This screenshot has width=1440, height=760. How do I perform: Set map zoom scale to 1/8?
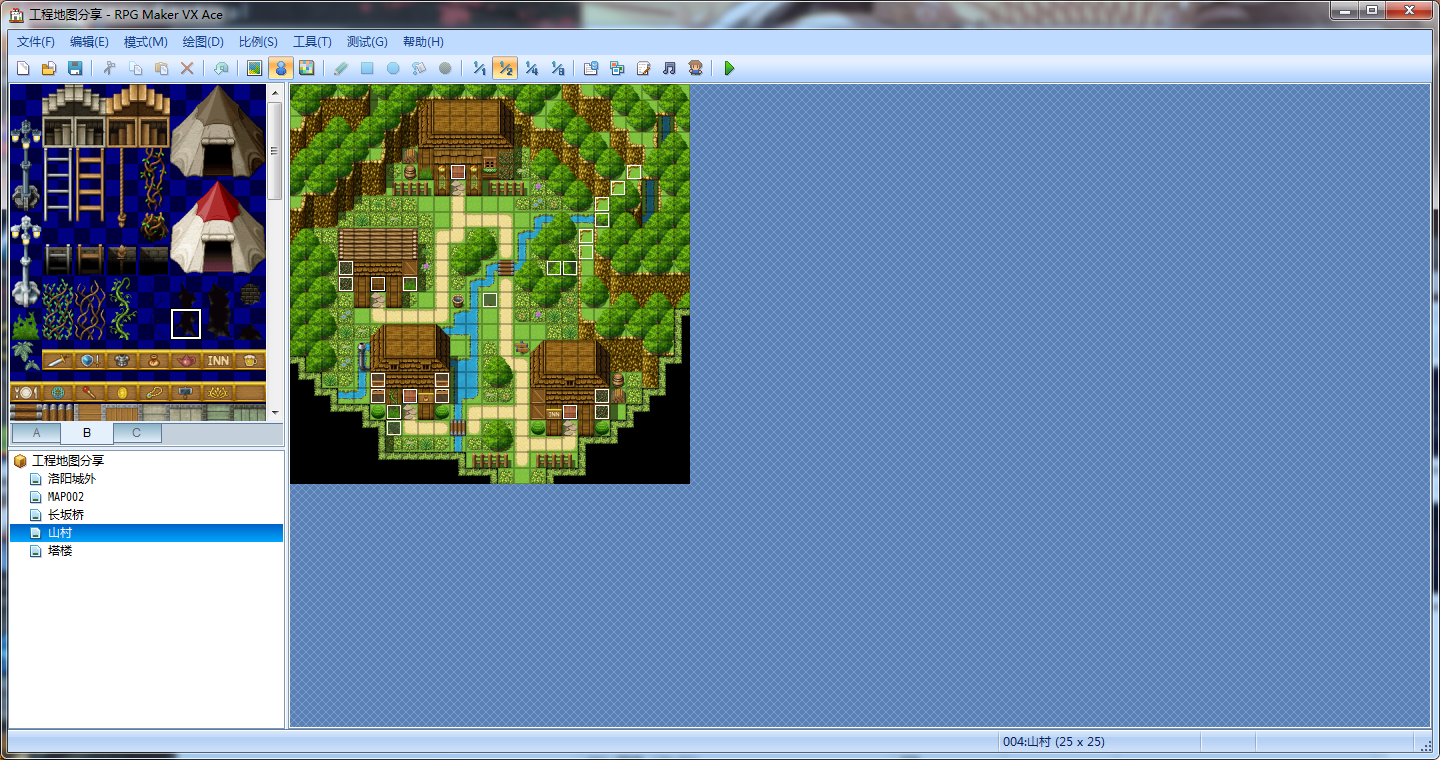[x=557, y=68]
